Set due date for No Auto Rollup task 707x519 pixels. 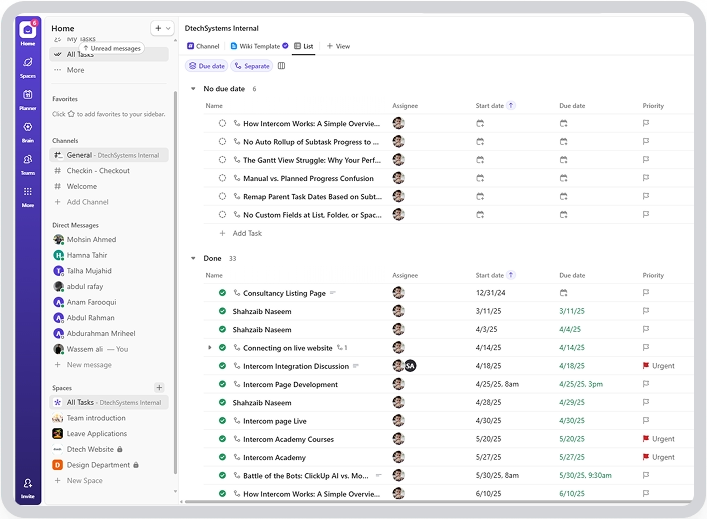point(564,142)
